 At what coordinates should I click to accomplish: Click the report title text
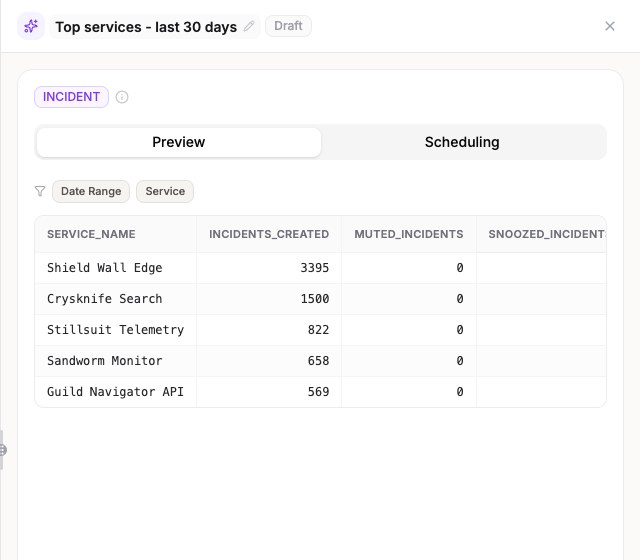tap(146, 27)
